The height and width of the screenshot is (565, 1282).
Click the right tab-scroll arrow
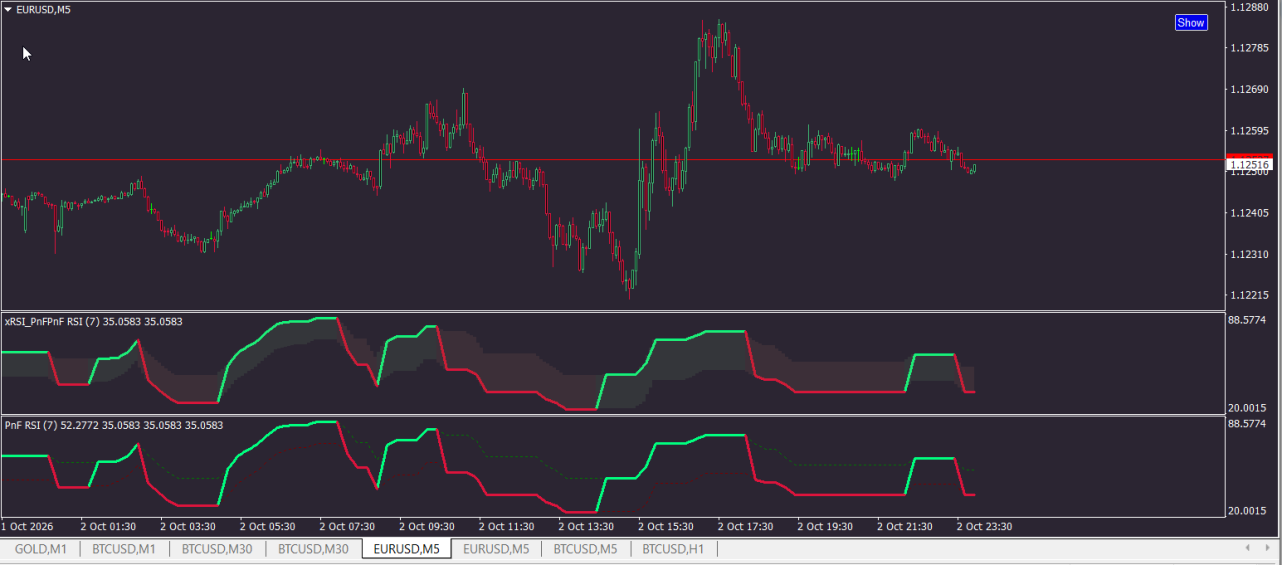tap(1266, 548)
